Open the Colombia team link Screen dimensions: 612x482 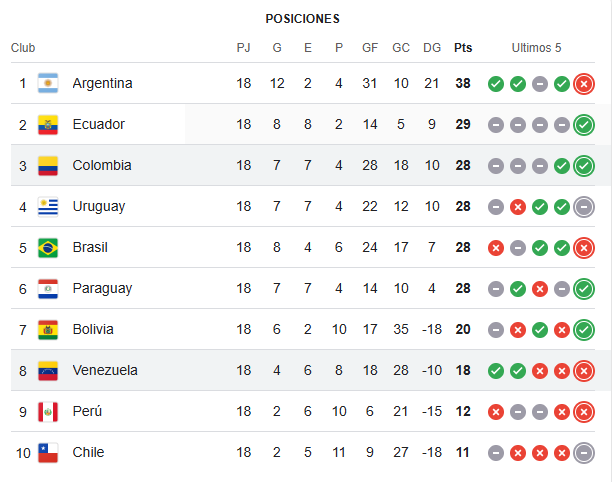tap(102, 165)
